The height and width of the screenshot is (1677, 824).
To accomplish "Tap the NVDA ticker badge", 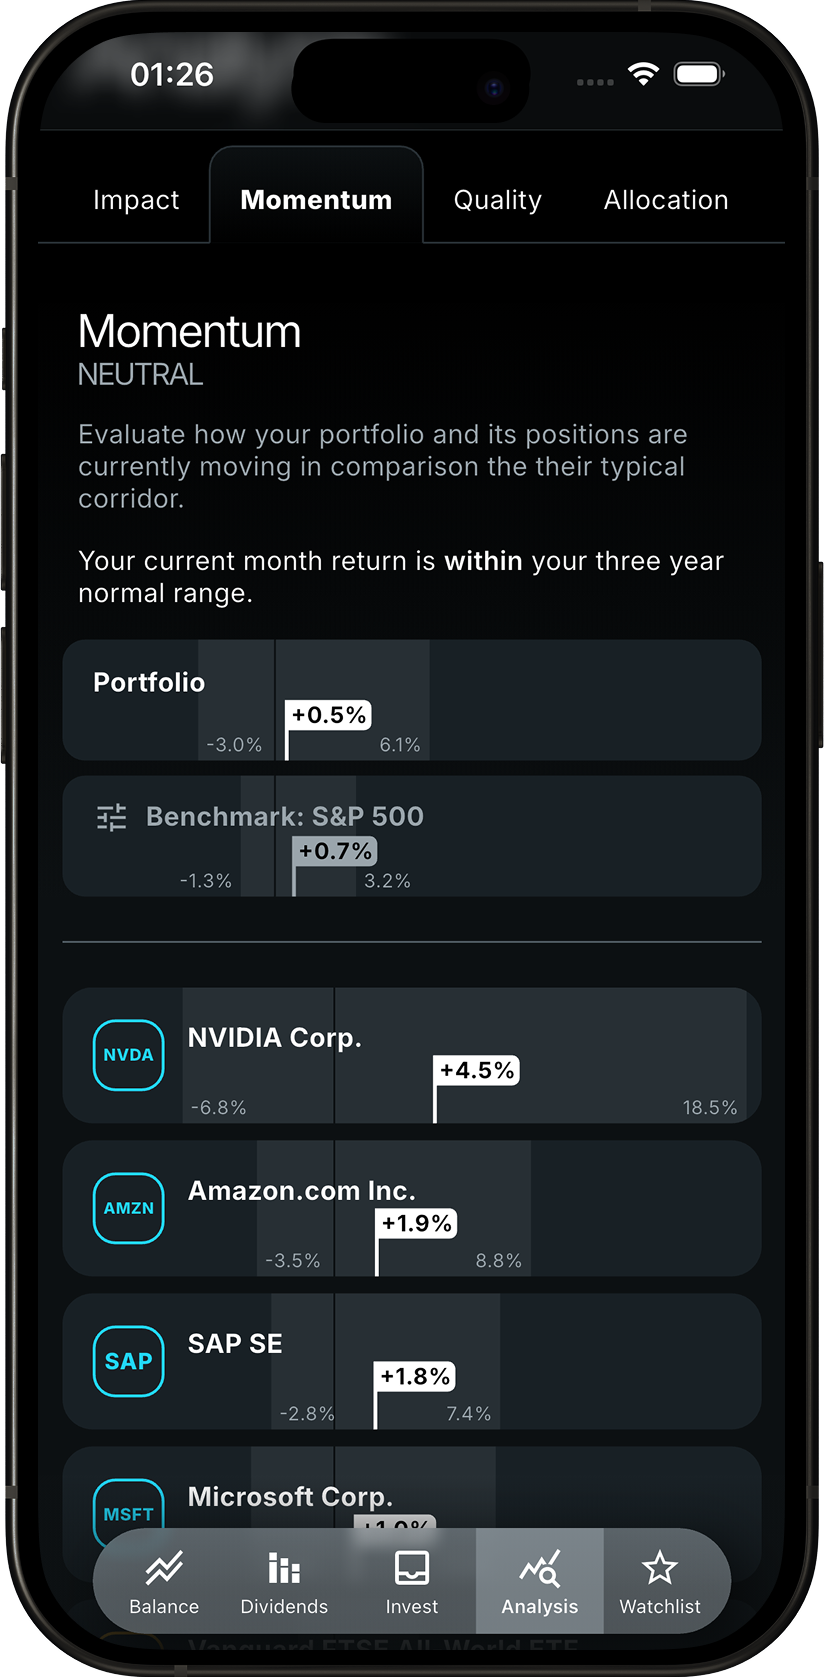I will pyautogui.click(x=128, y=1055).
